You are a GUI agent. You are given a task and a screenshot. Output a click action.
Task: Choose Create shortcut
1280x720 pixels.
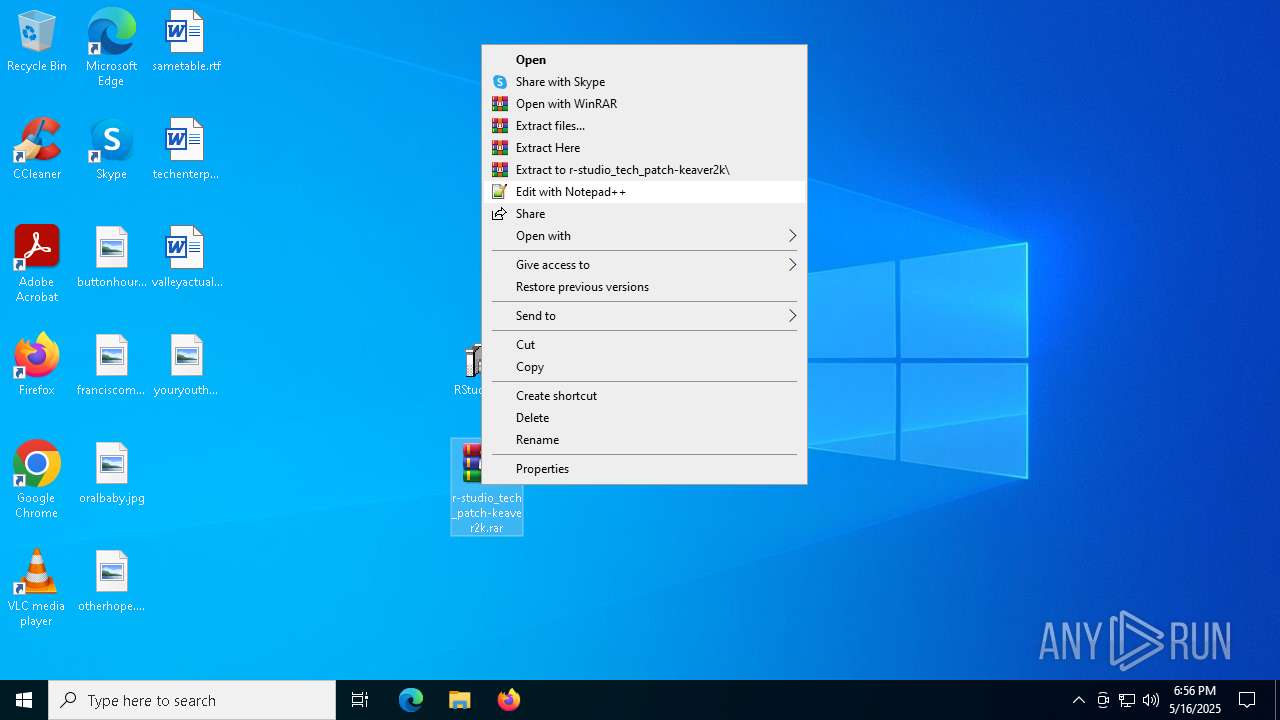point(644,396)
